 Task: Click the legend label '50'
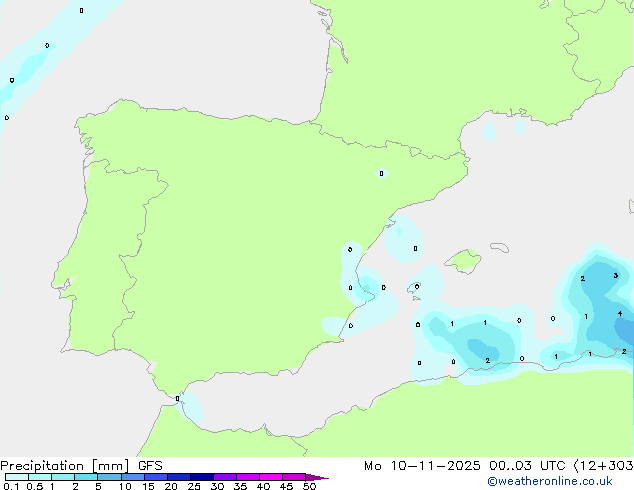pos(309,486)
